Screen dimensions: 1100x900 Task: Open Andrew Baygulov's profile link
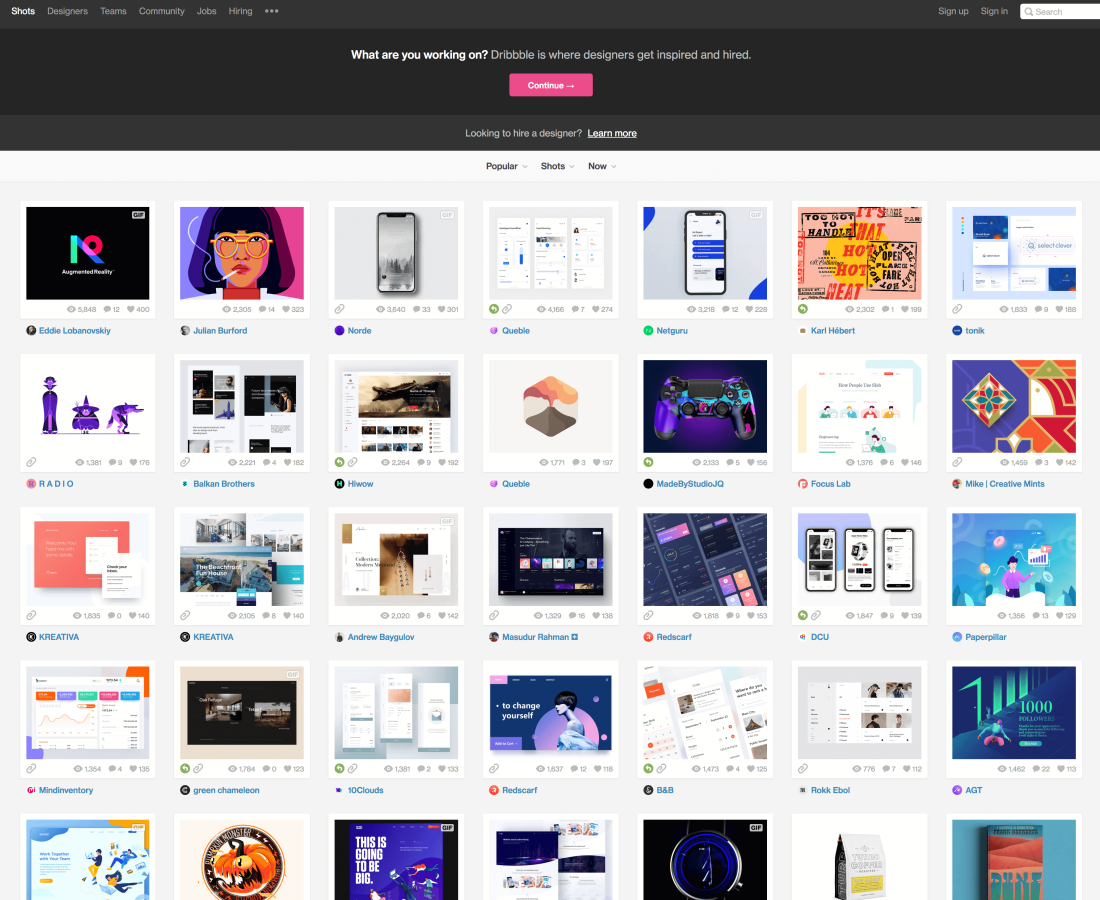click(x=381, y=637)
